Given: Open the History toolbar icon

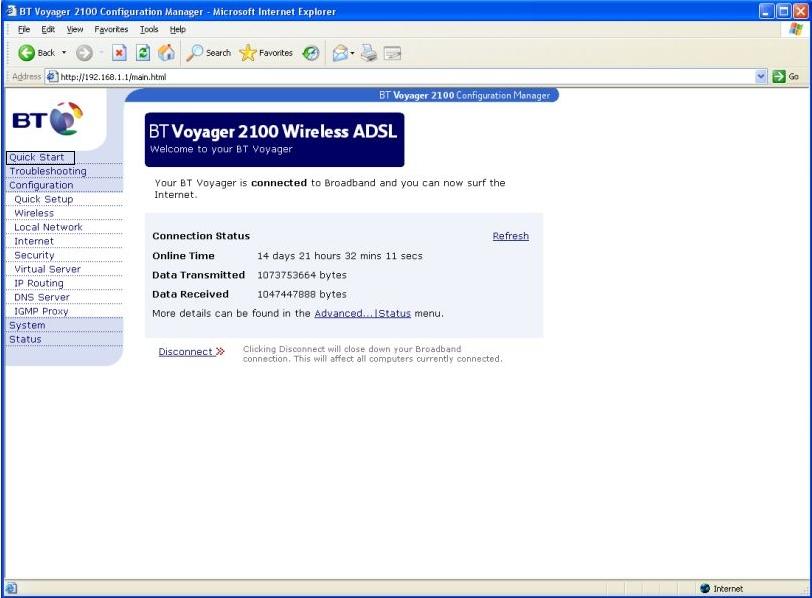Looking at the screenshot, I should point(311,53).
